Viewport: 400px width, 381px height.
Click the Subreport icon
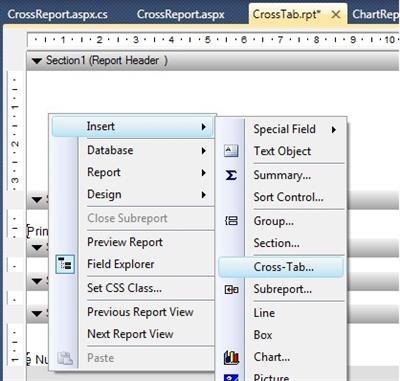pos(231,289)
